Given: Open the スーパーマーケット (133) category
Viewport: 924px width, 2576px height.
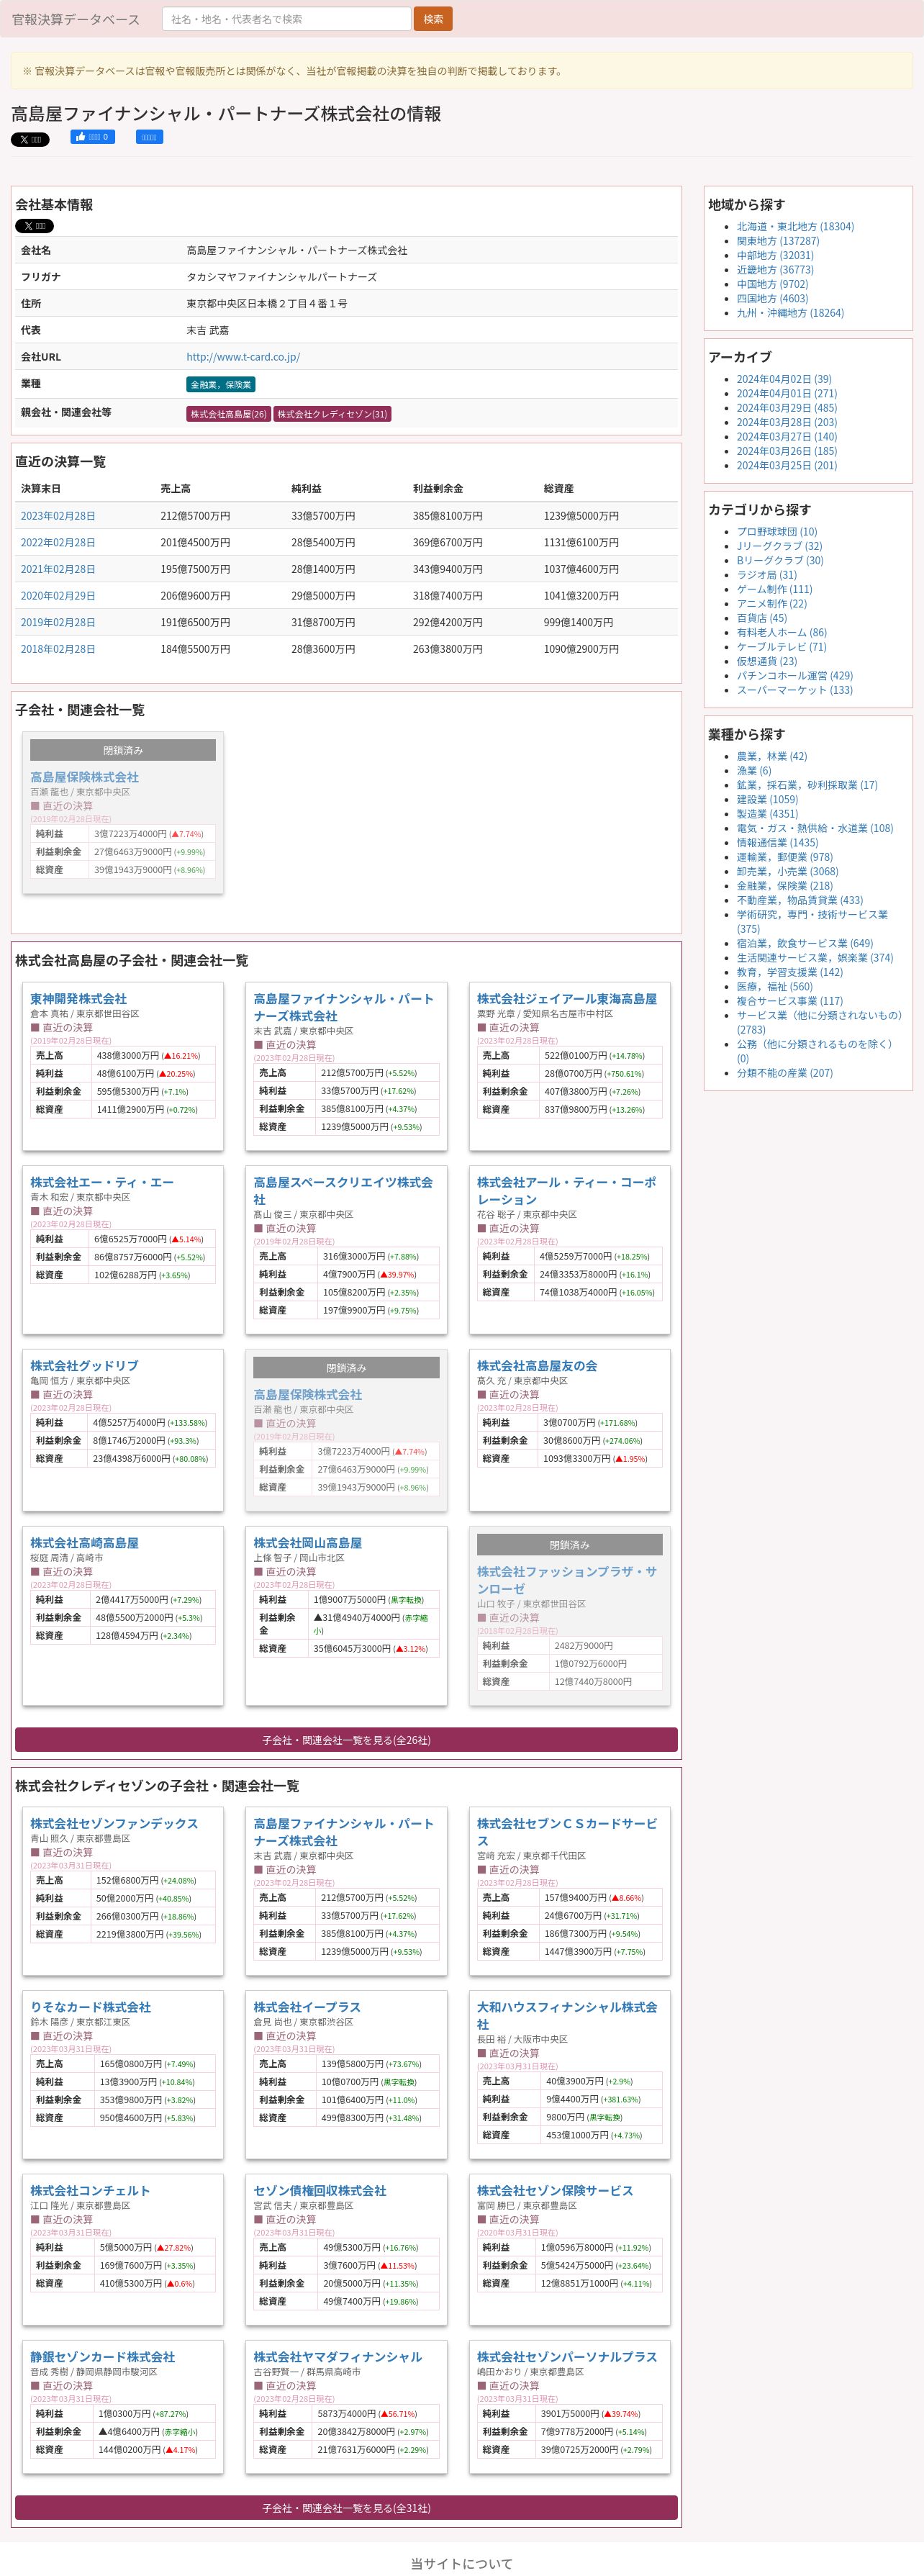Looking at the screenshot, I should 795,690.
